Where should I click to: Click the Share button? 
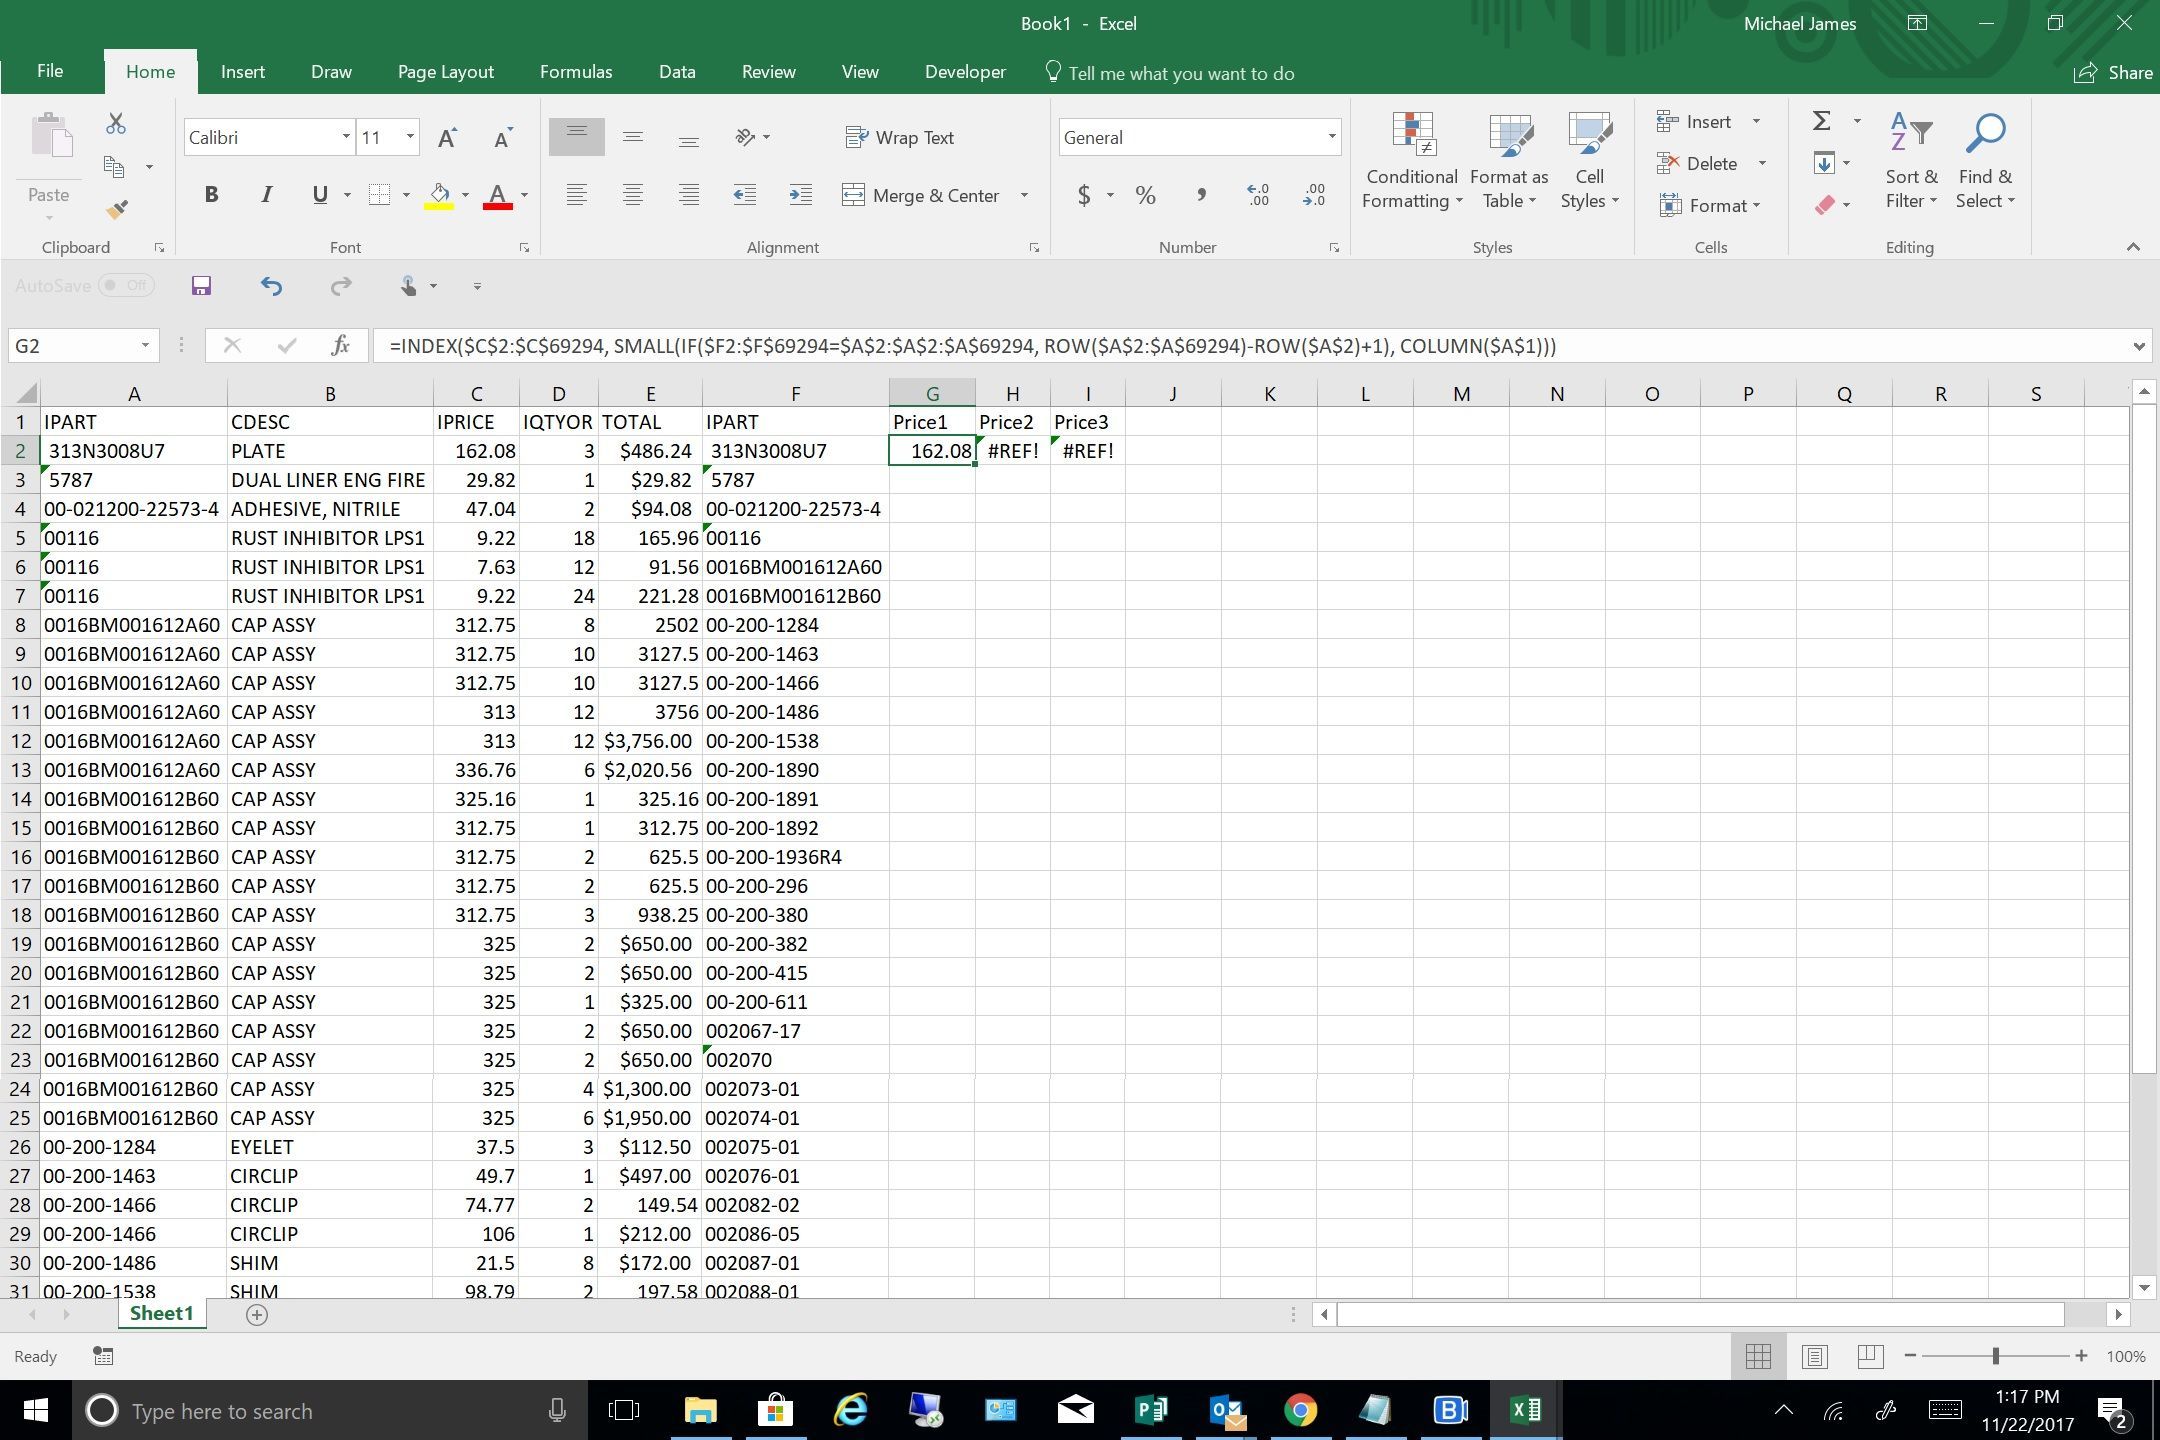pyautogui.click(x=2111, y=72)
